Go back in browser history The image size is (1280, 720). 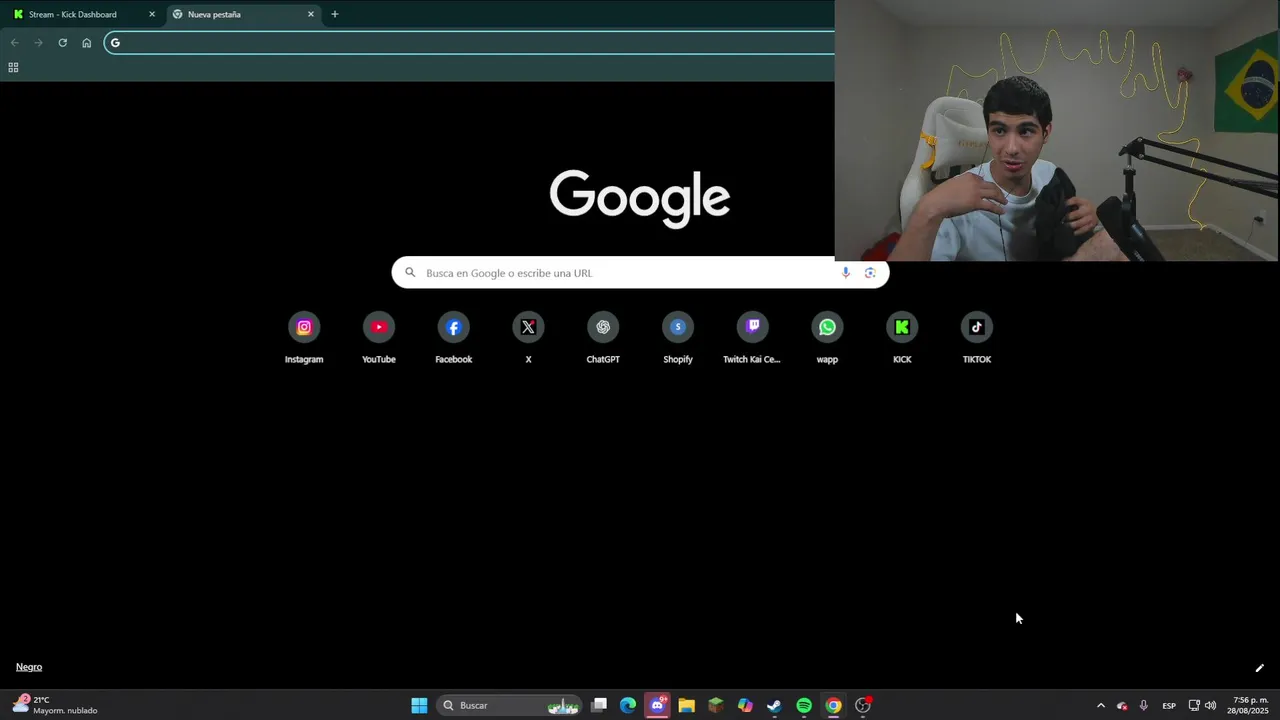(x=14, y=43)
